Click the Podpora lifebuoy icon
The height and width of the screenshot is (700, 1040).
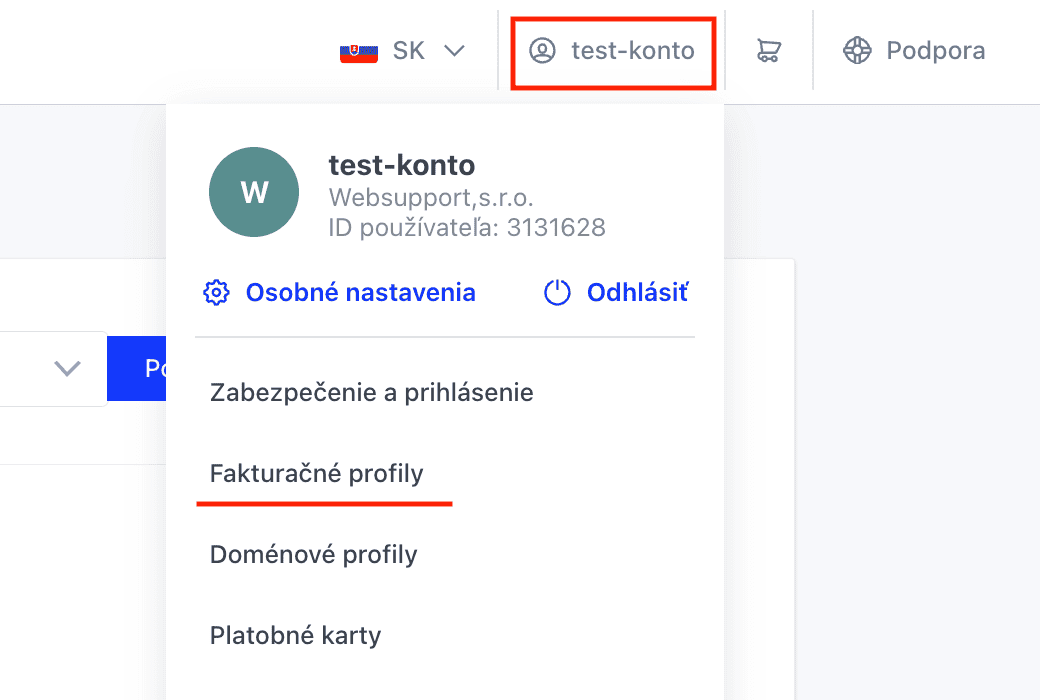[857, 50]
